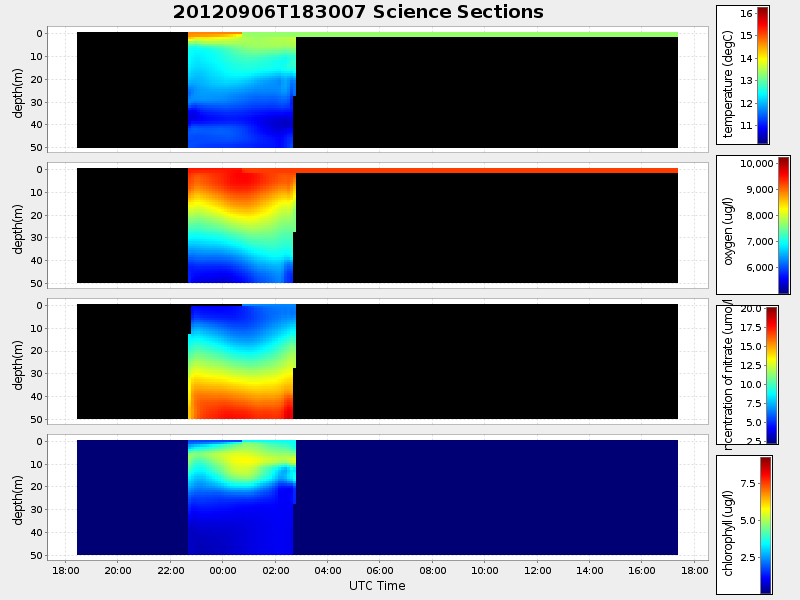Screen dimensions: 800x600
Task: Click the nitrate section's depth(m) axis label
Action: tap(18, 365)
